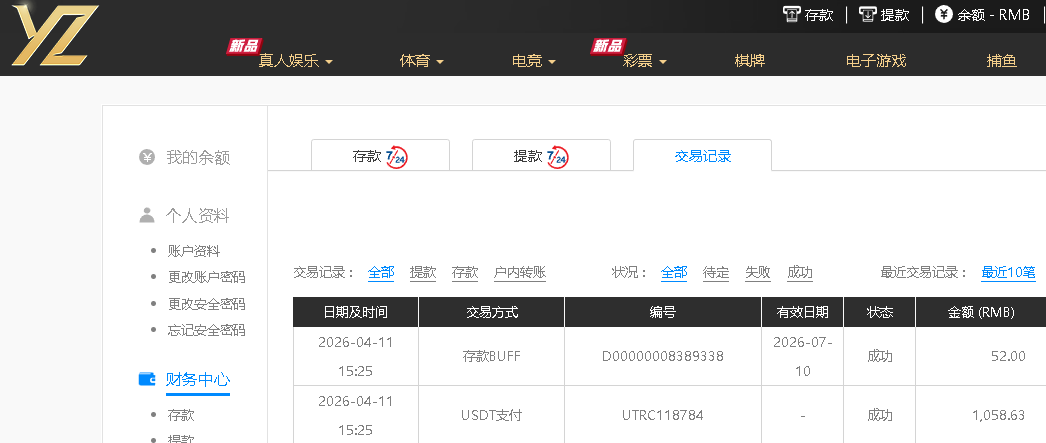Click the yen balance icon in header
Viewport: 1046px width, 443px height.
943,15
